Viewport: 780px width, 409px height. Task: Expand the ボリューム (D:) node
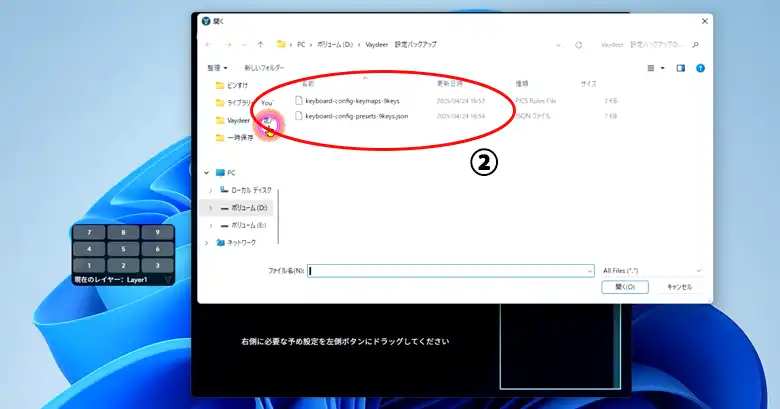point(210,208)
